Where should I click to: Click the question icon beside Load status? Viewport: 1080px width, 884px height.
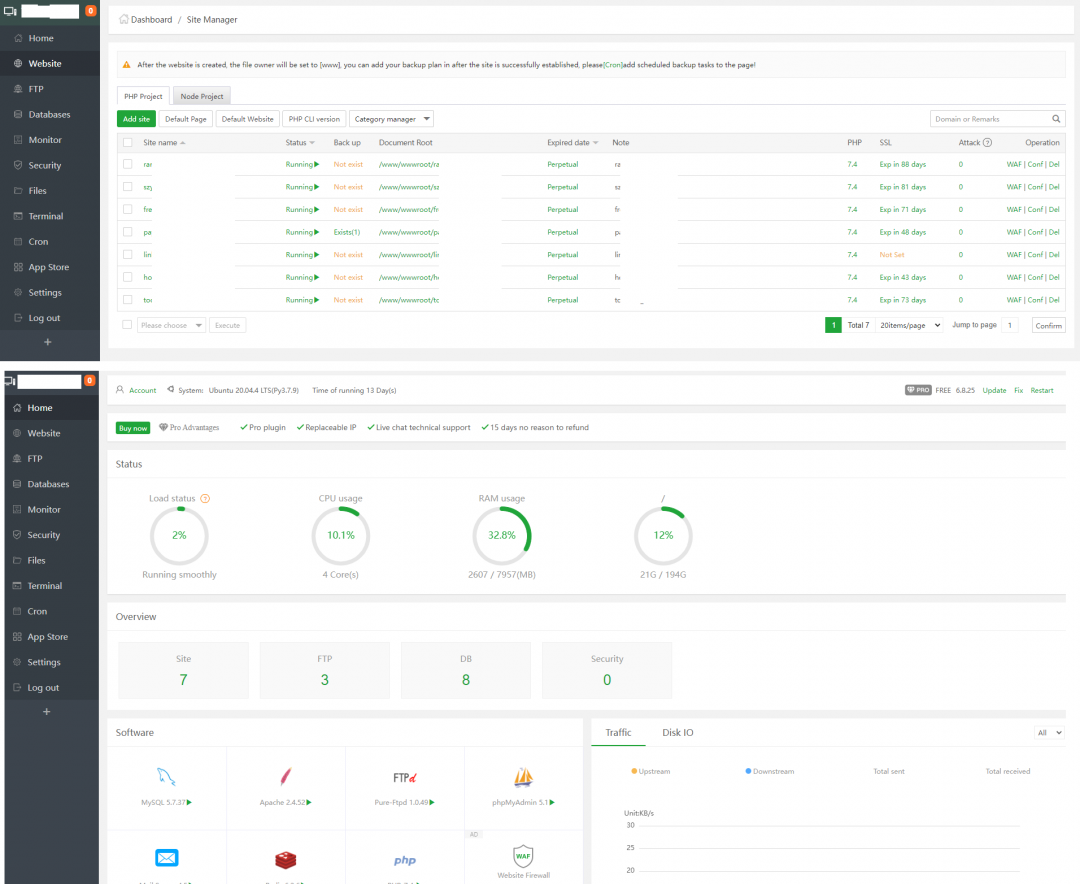tap(205, 499)
